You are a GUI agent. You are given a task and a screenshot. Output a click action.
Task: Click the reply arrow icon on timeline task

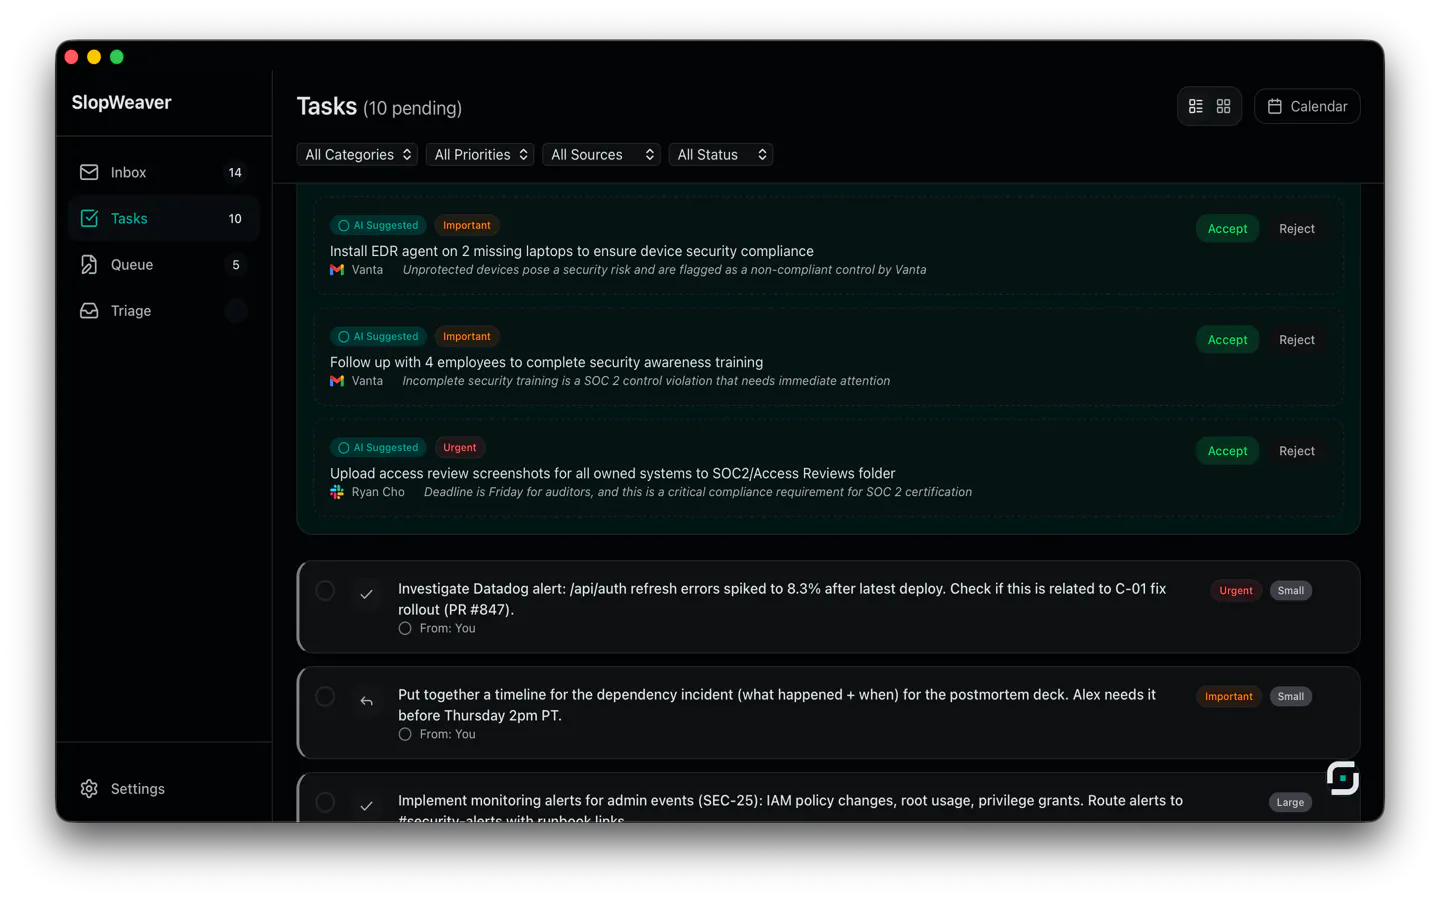tap(366, 701)
